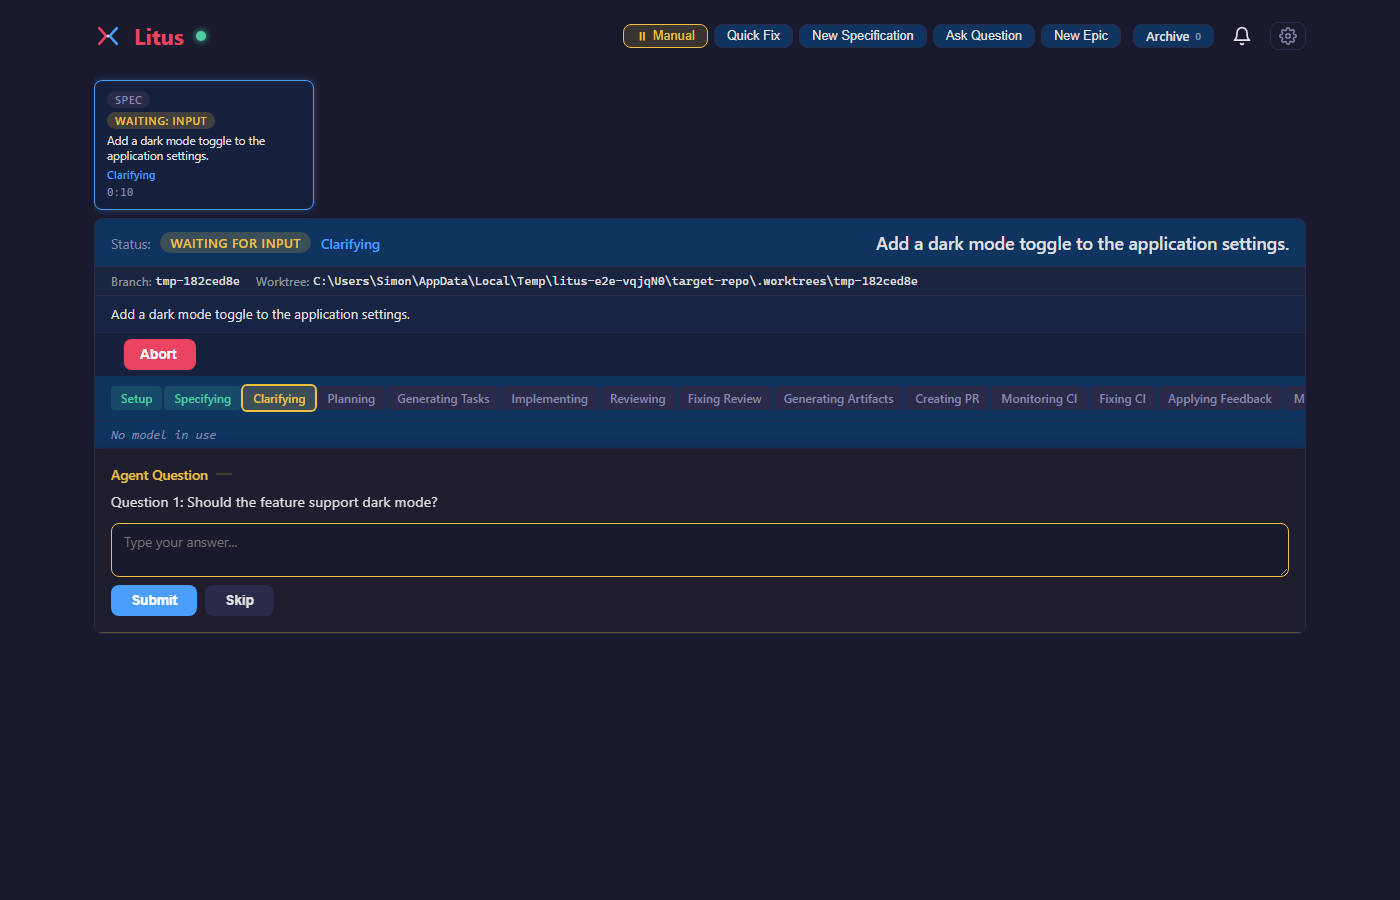Image resolution: width=1400 pixels, height=900 pixels.
Task: Click the Question 1 dark mode text
Action: point(274,502)
